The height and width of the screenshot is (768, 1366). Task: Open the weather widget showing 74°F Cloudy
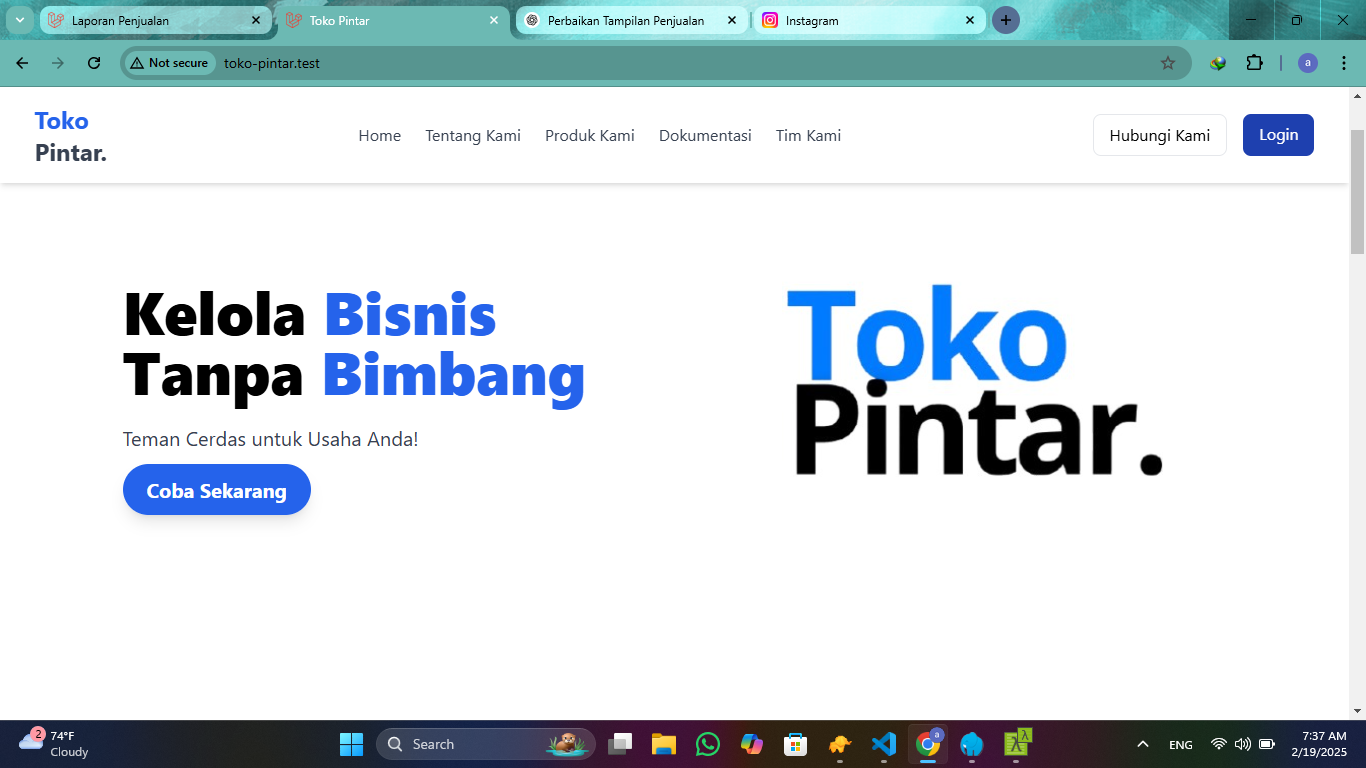click(x=54, y=744)
